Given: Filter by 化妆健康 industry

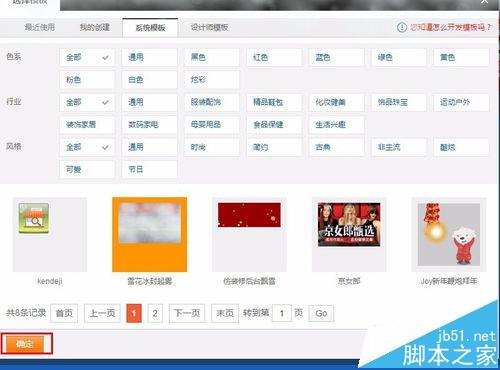Looking at the screenshot, I should click(x=337, y=102).
